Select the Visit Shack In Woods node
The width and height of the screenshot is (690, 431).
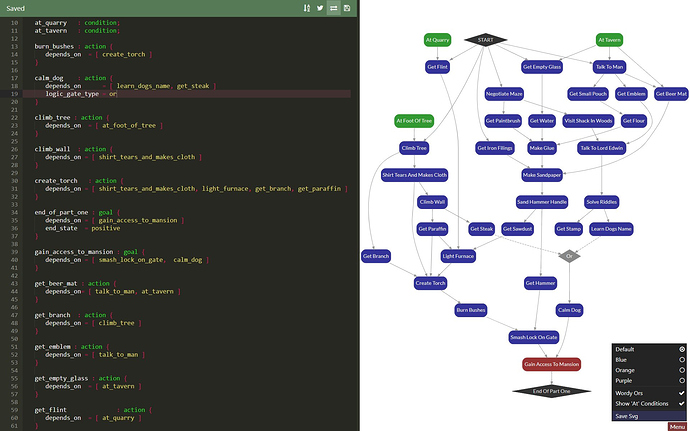pos(588,121)
